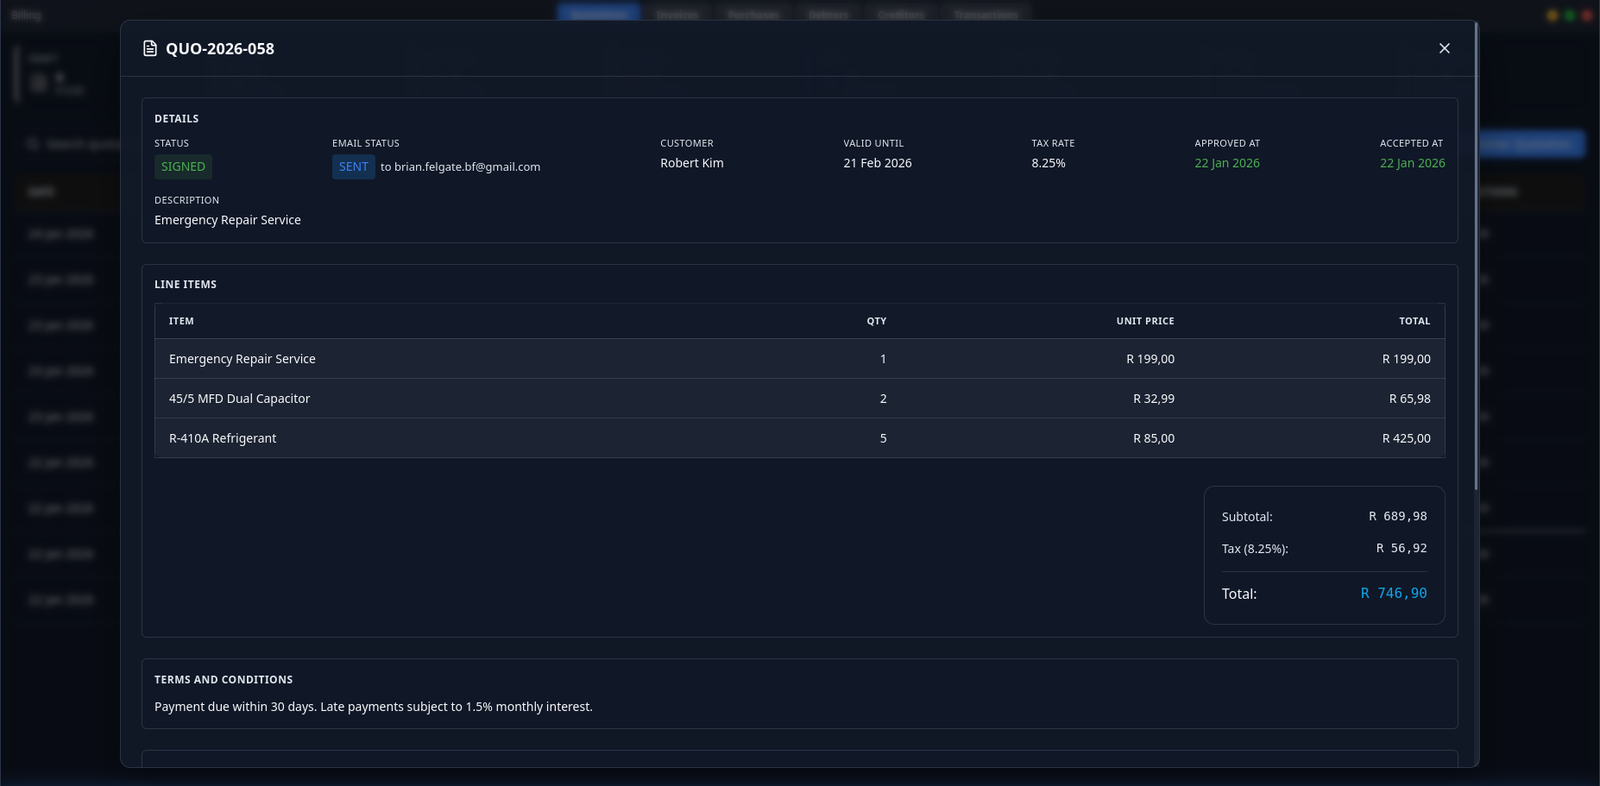Click the grand total R 746,90
Viewport: 1600px width, 786px height.
pos(1393,593)
